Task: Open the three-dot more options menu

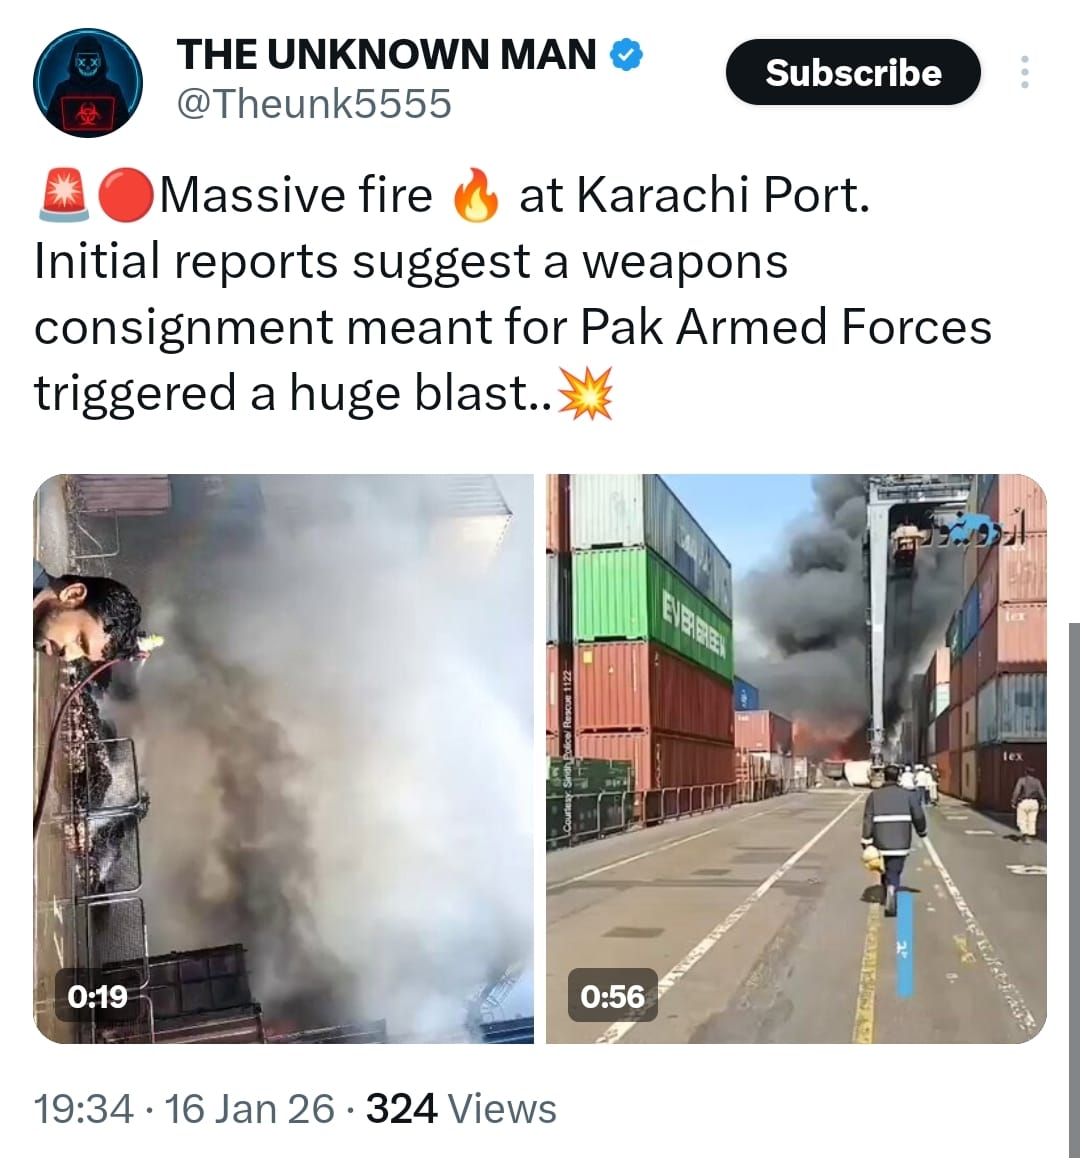Action: [x=1025, y=72]
